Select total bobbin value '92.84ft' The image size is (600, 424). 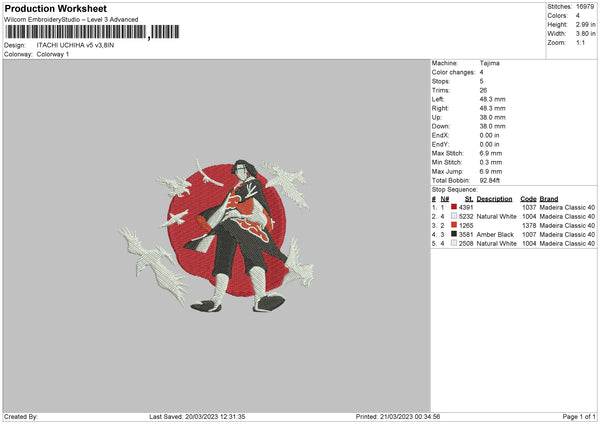489,180
